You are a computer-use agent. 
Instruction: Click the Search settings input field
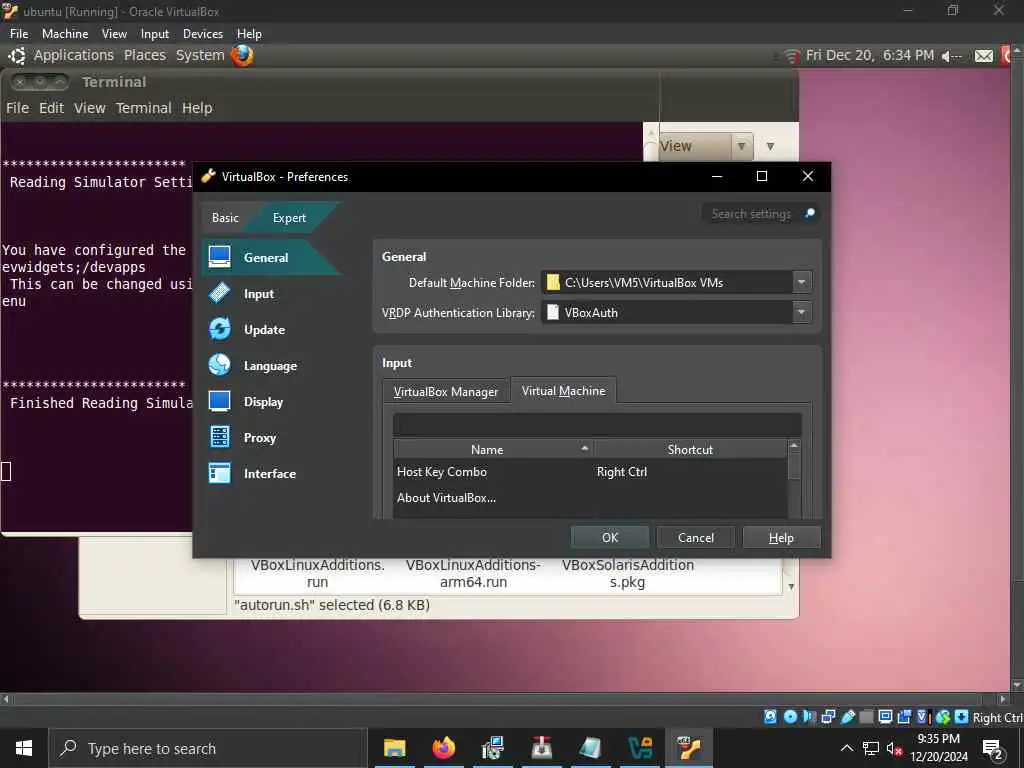pos(751,214)
